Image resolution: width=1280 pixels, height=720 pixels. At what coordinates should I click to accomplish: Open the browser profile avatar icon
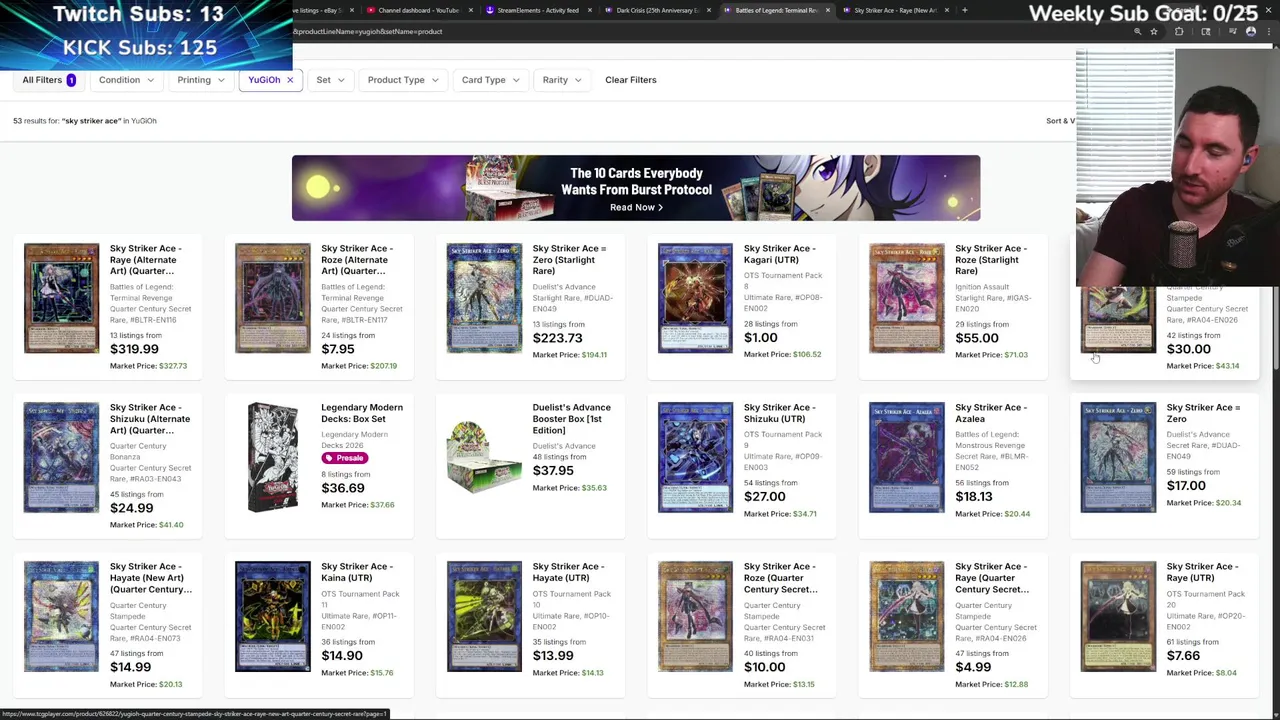1250,32
